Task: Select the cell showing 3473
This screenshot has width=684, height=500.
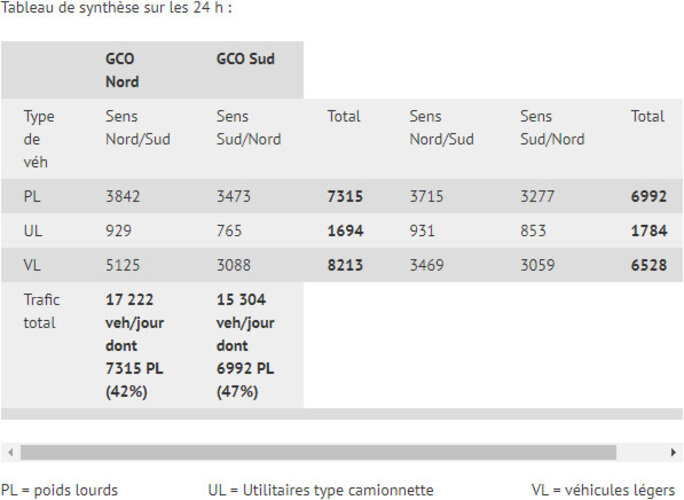Action: [235, 197]
